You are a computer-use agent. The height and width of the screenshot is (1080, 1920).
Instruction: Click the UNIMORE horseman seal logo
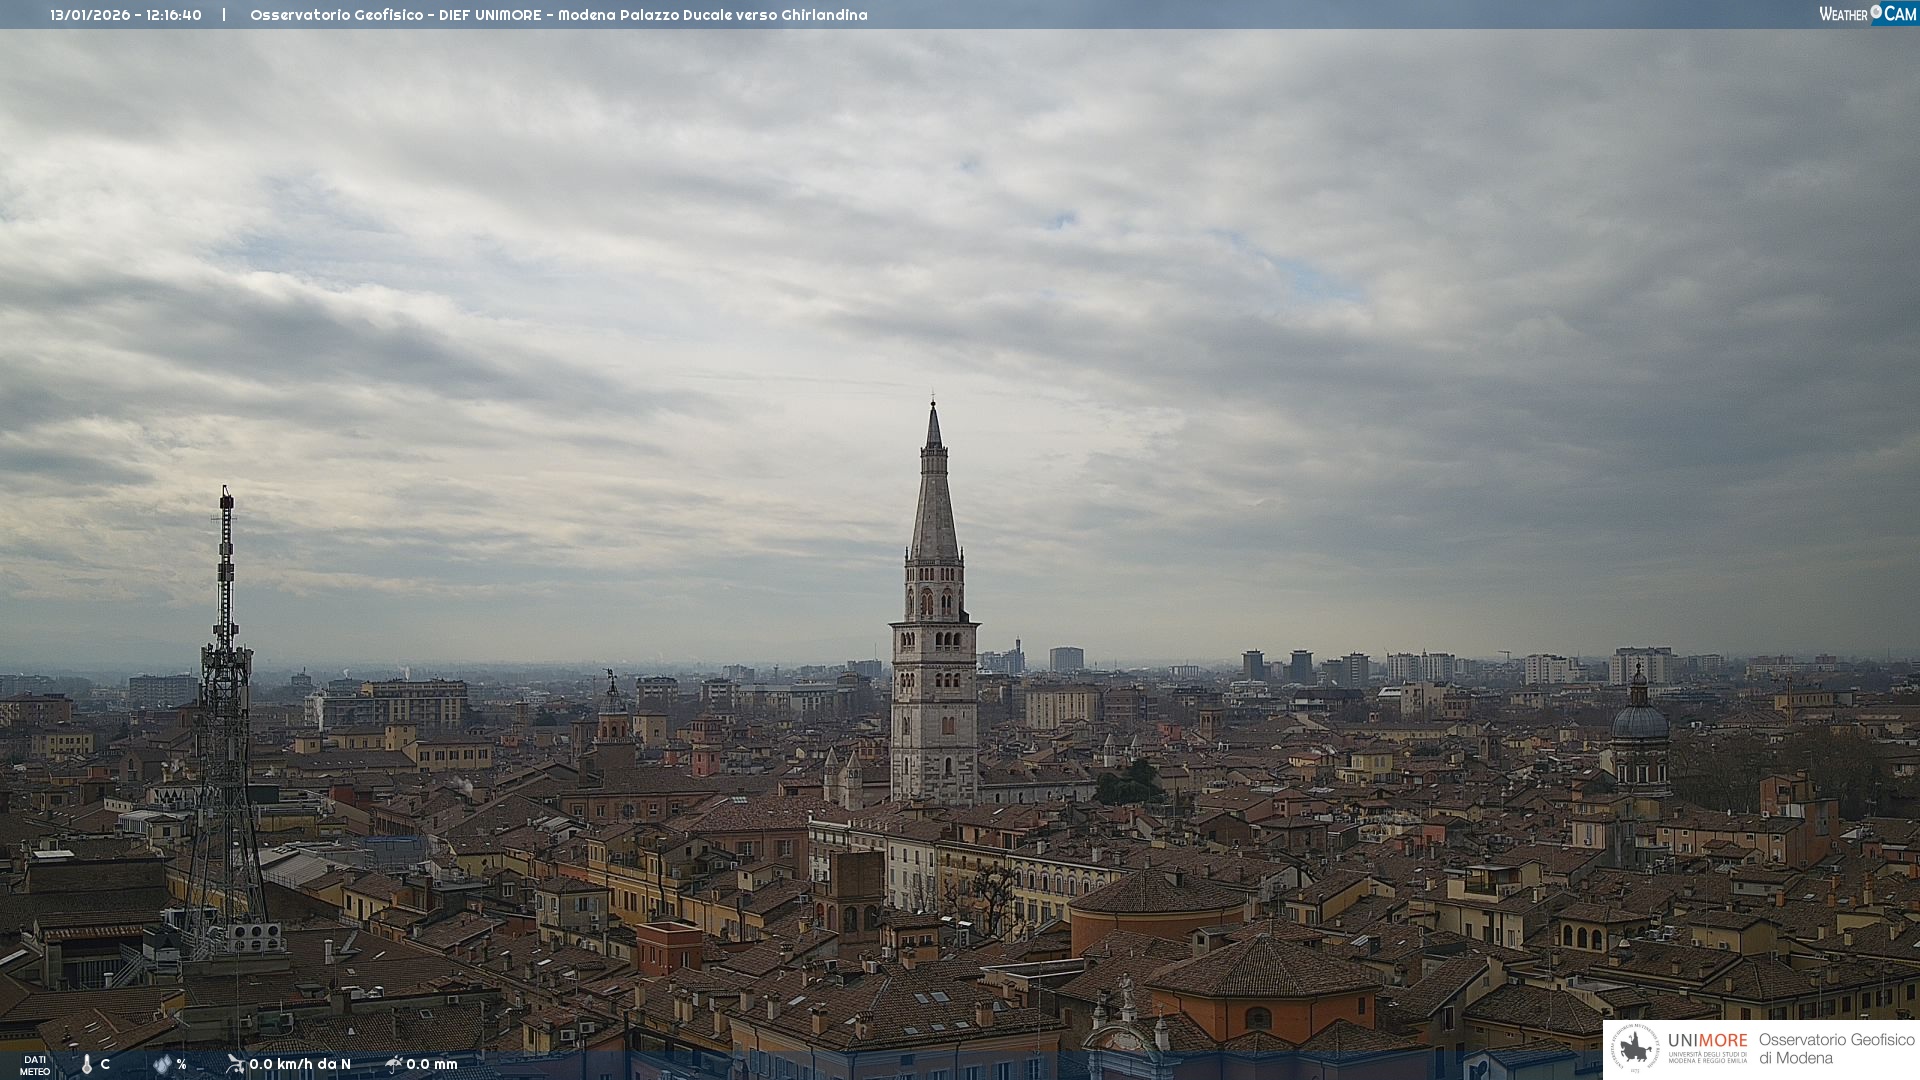(x=1635, y=1049)
